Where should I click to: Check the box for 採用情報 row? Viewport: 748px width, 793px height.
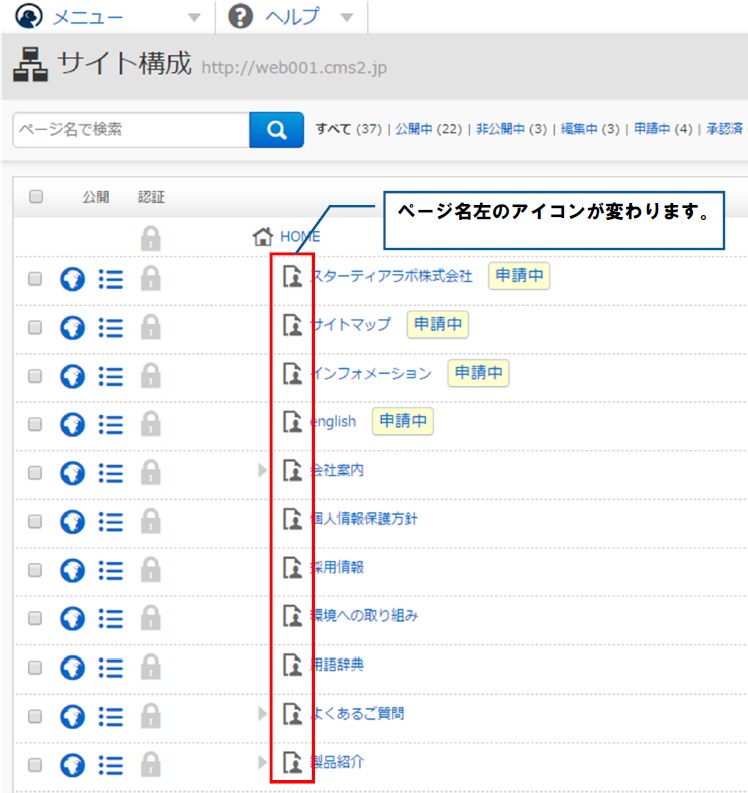35,570
